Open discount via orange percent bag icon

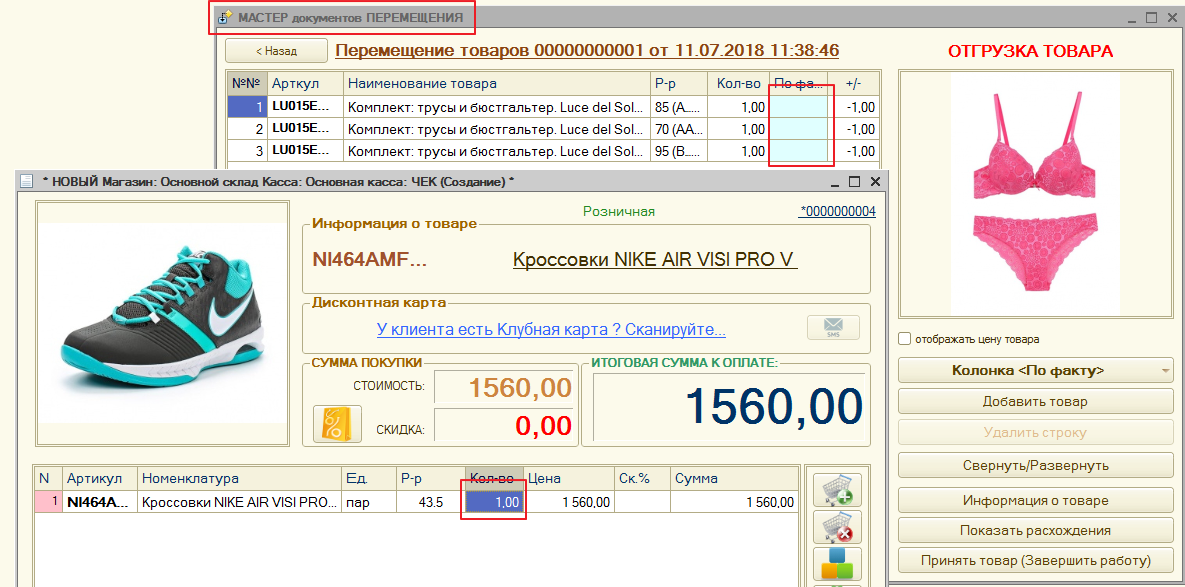pos(337,424)
